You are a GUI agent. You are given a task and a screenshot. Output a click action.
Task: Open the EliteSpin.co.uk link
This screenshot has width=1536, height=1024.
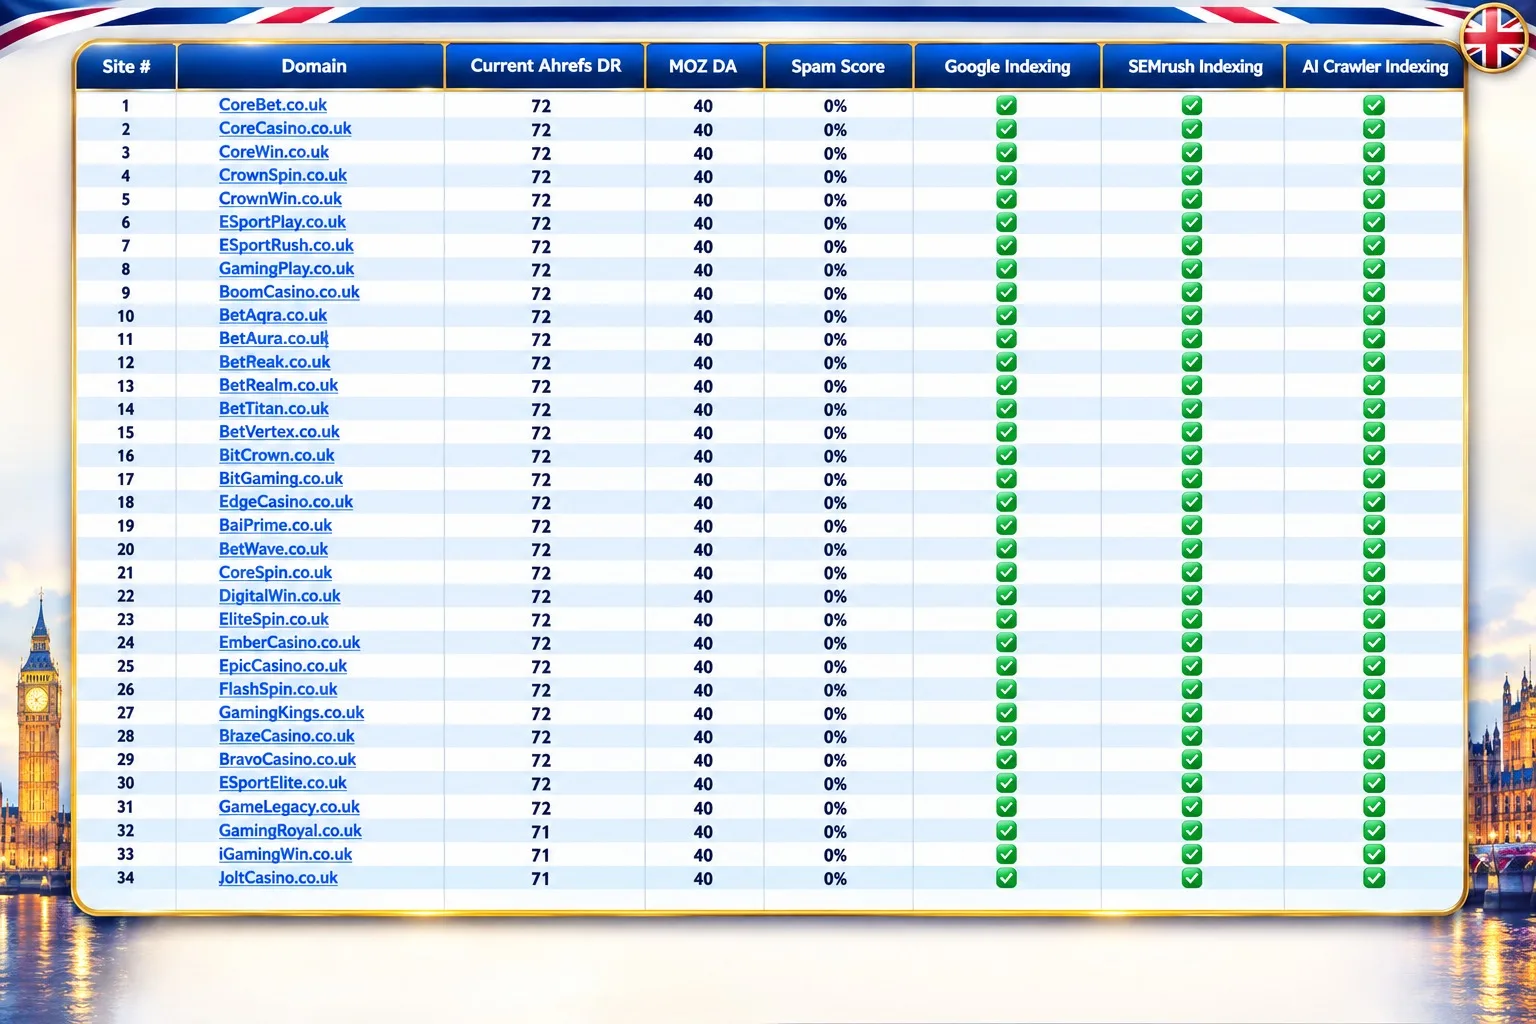point(274,619)
